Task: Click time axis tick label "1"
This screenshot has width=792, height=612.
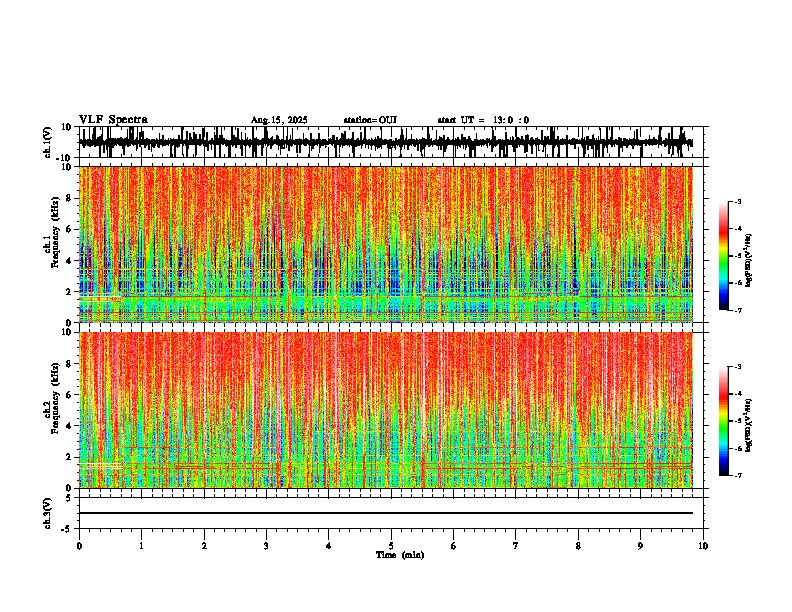Action: coord(141,546)
